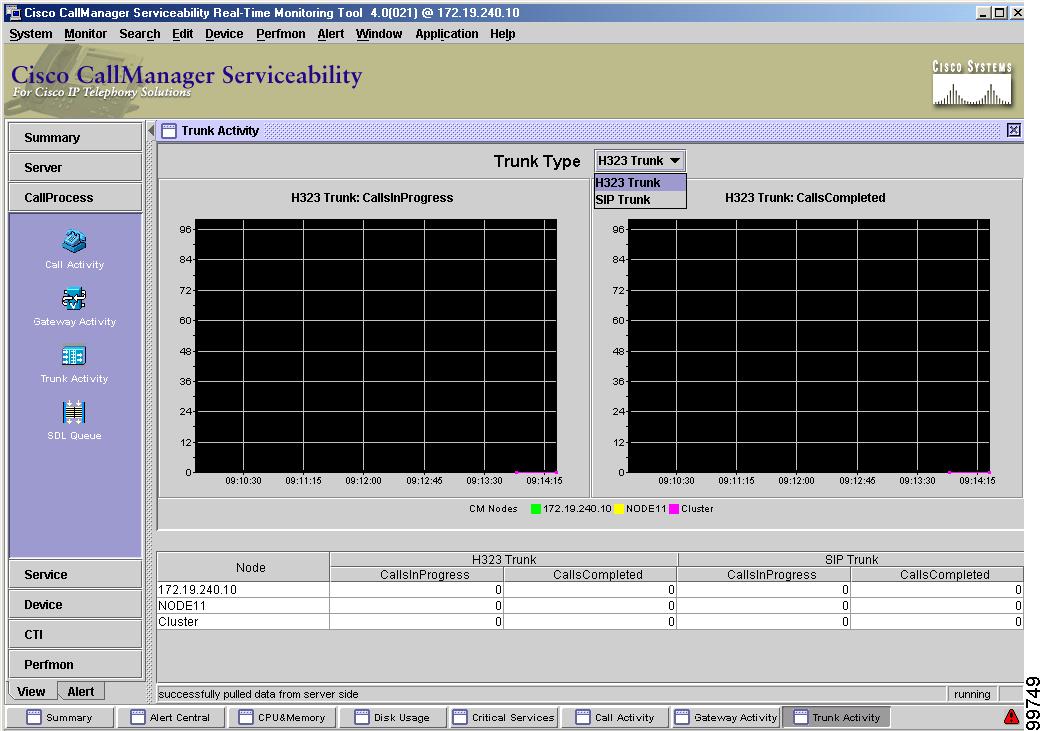Click the SIP Trunk table group header
This screenshot has height=731, width=1046.
pyautogui.click(x=851, y=560)
